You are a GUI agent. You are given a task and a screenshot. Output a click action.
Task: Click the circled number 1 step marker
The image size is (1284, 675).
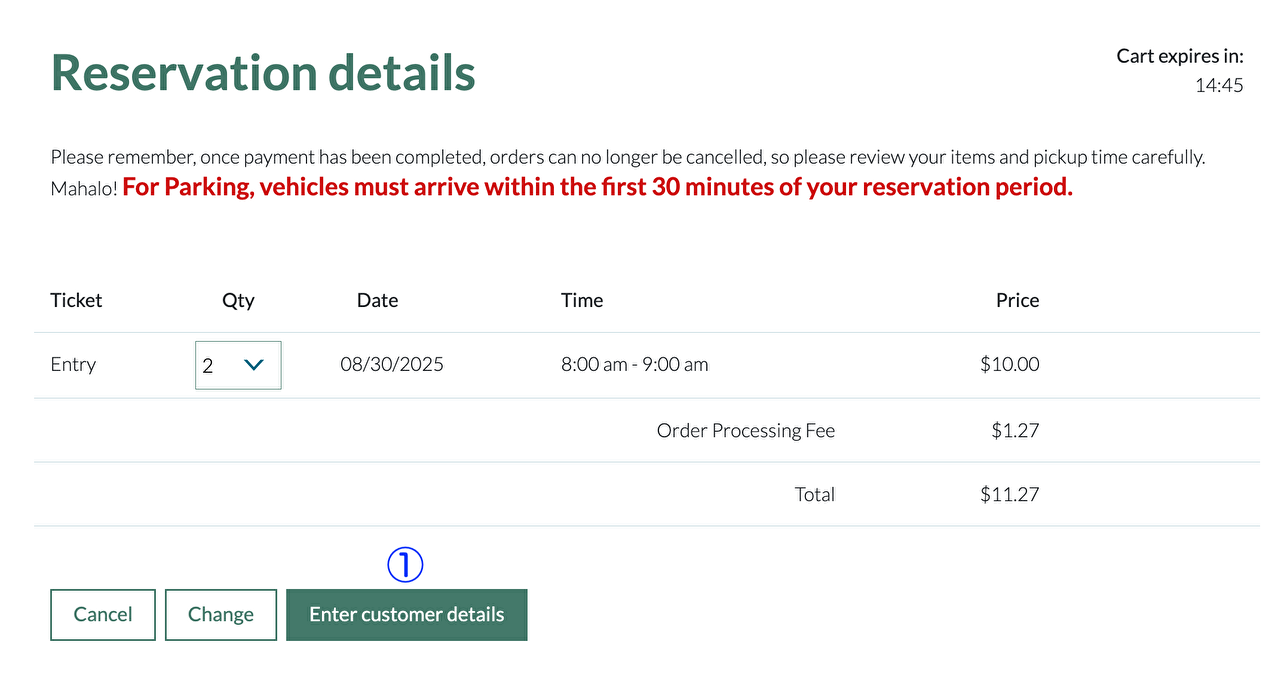405,565
